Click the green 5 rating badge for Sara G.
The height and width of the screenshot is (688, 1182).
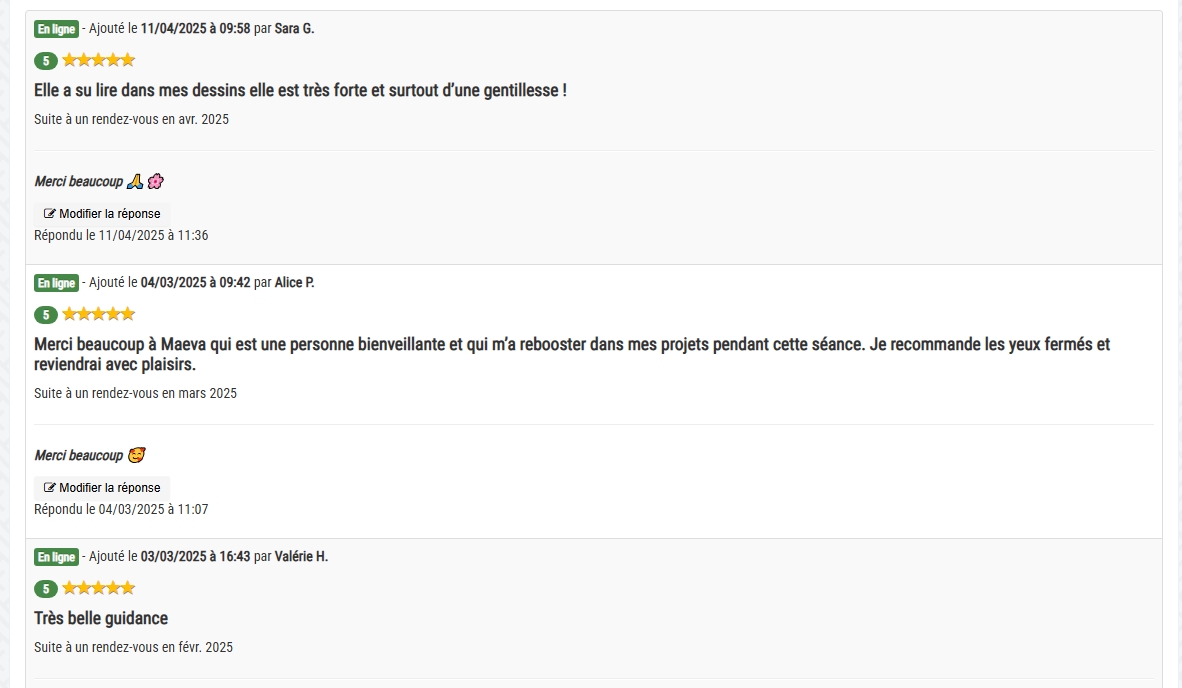point(46,61)
